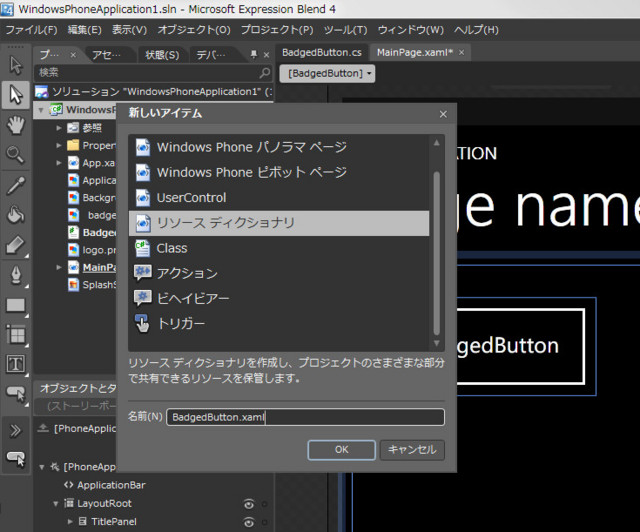Toggle lock dot of LayoutRoot
The image size is (640, 532).
click(264, 504)
